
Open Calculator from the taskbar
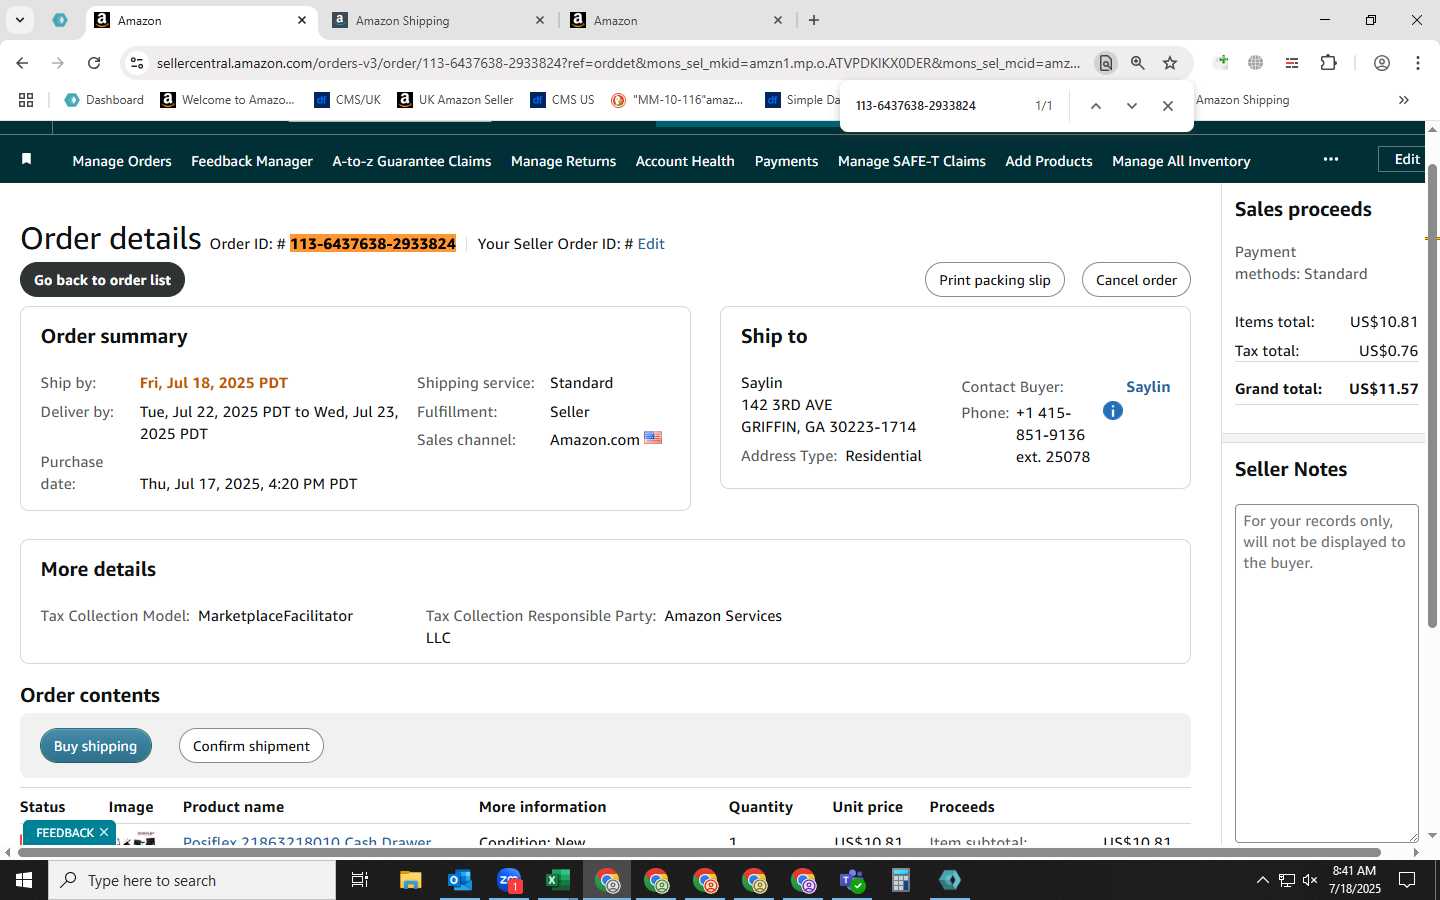click(x=900, y=880)
